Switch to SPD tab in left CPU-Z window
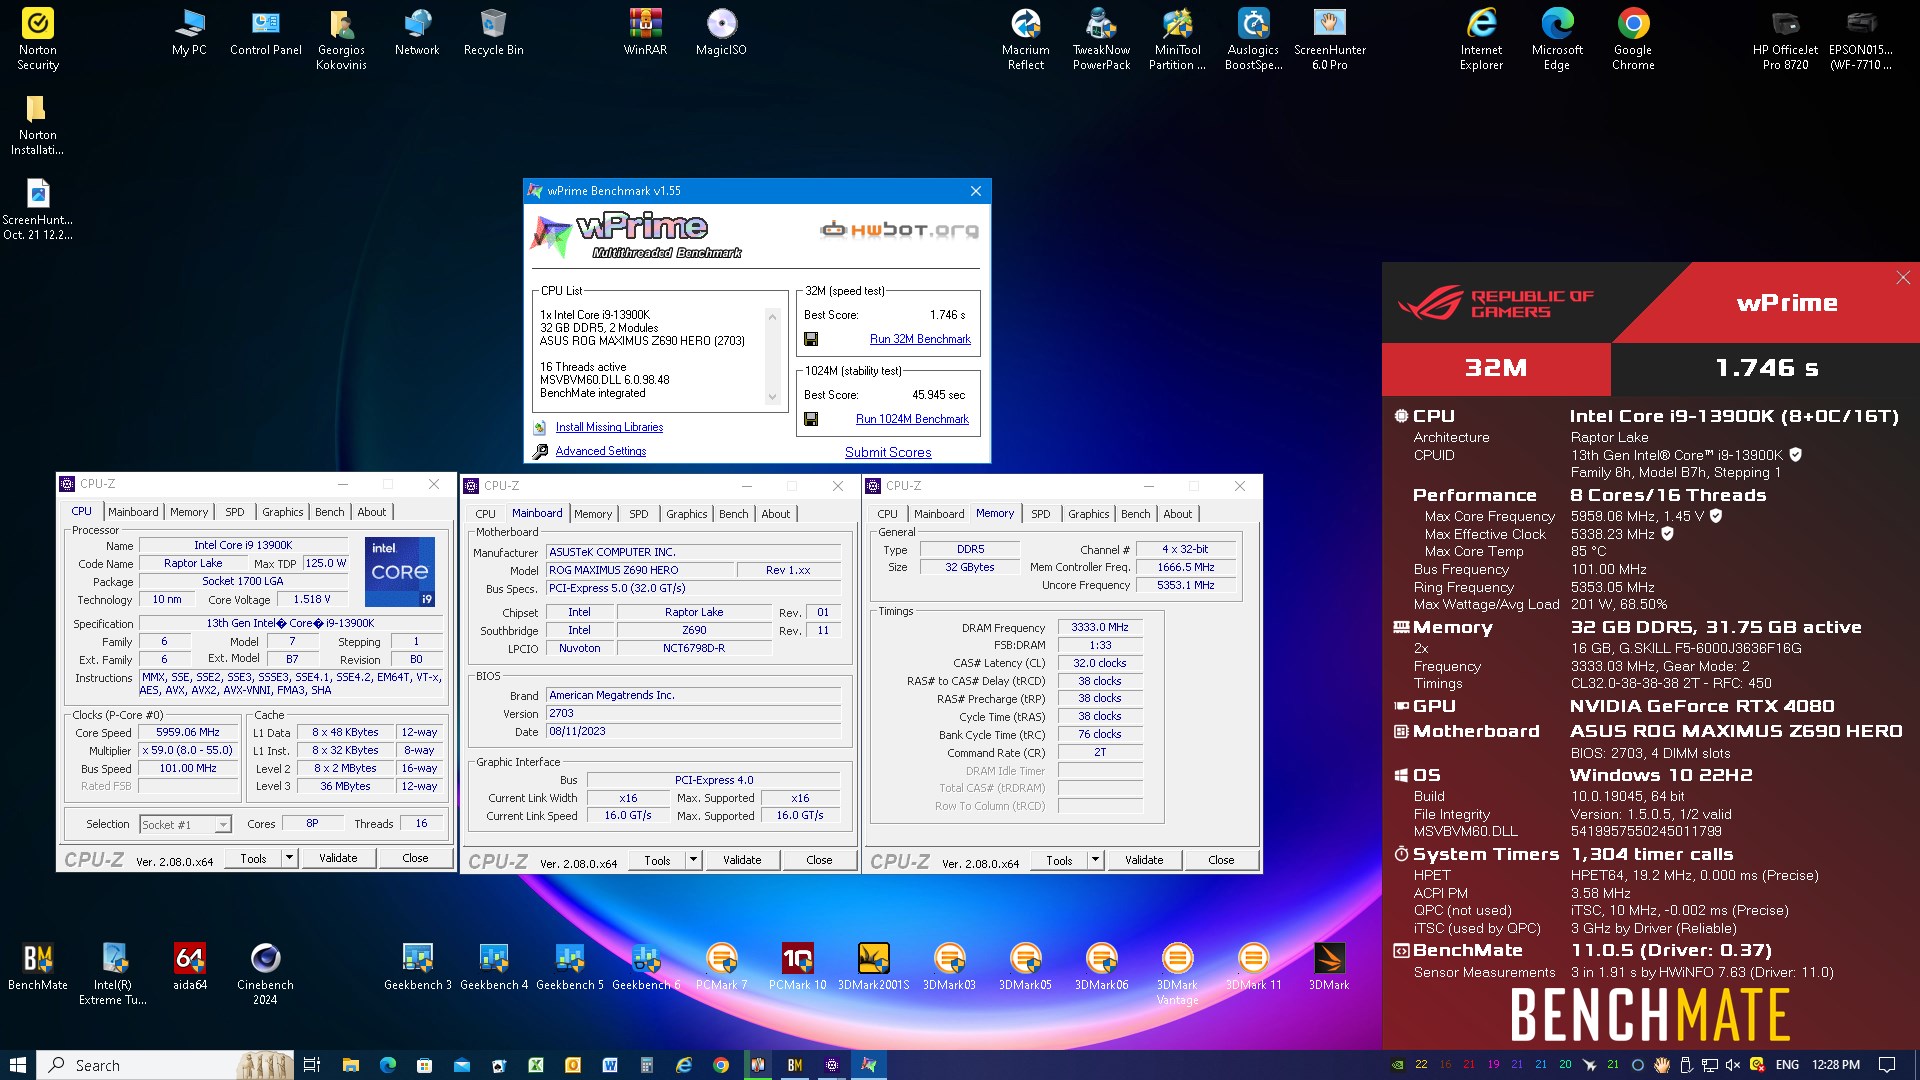Screen dimensions: 1920x1080 [235, 512]
